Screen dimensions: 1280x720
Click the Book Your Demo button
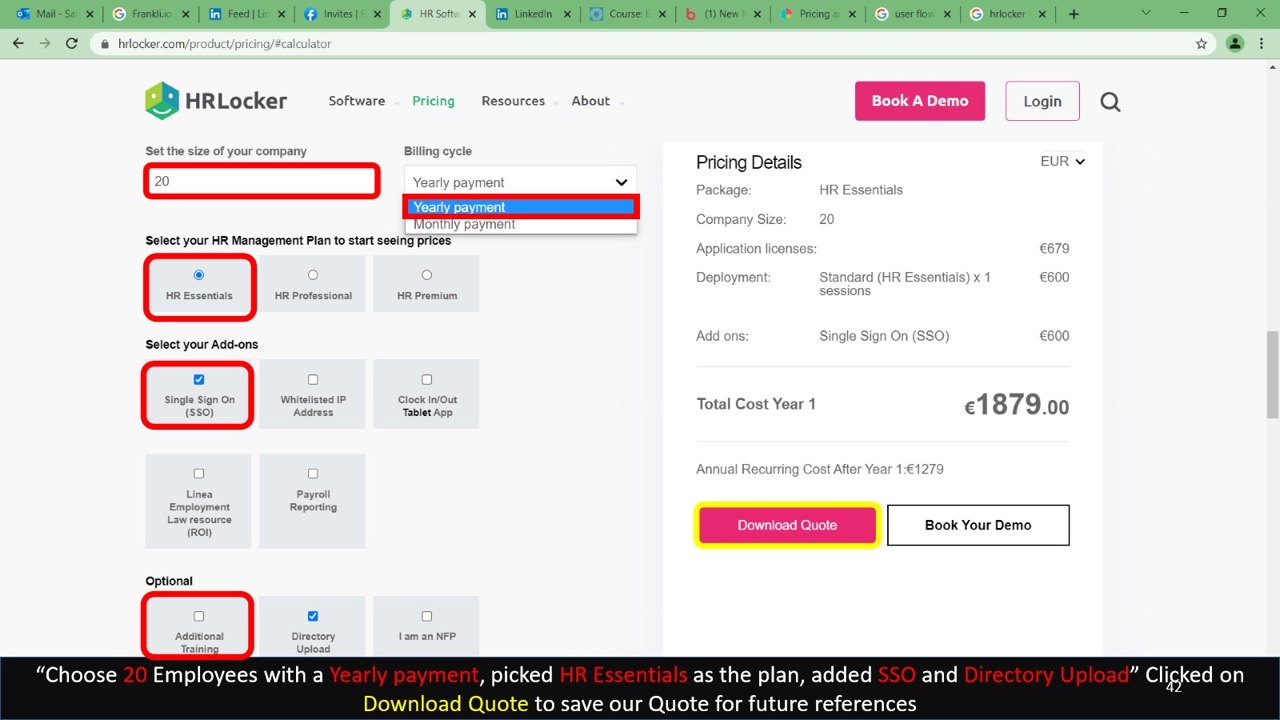click(x=978, y=525)
